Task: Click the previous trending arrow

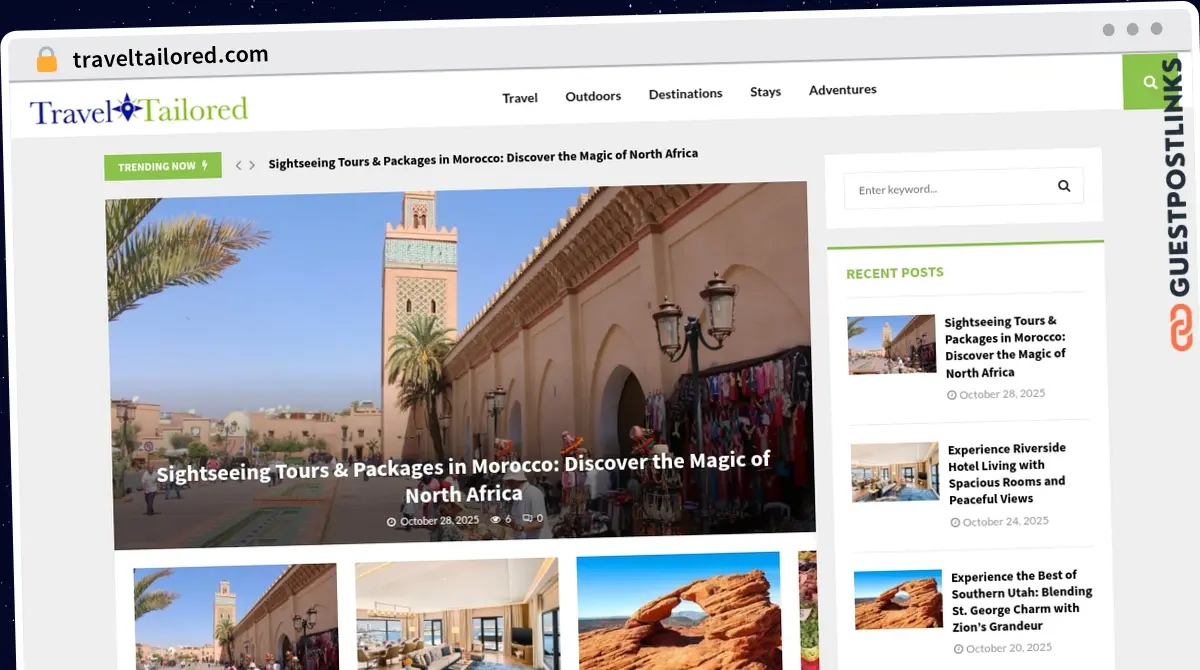Action: (239, 165)
